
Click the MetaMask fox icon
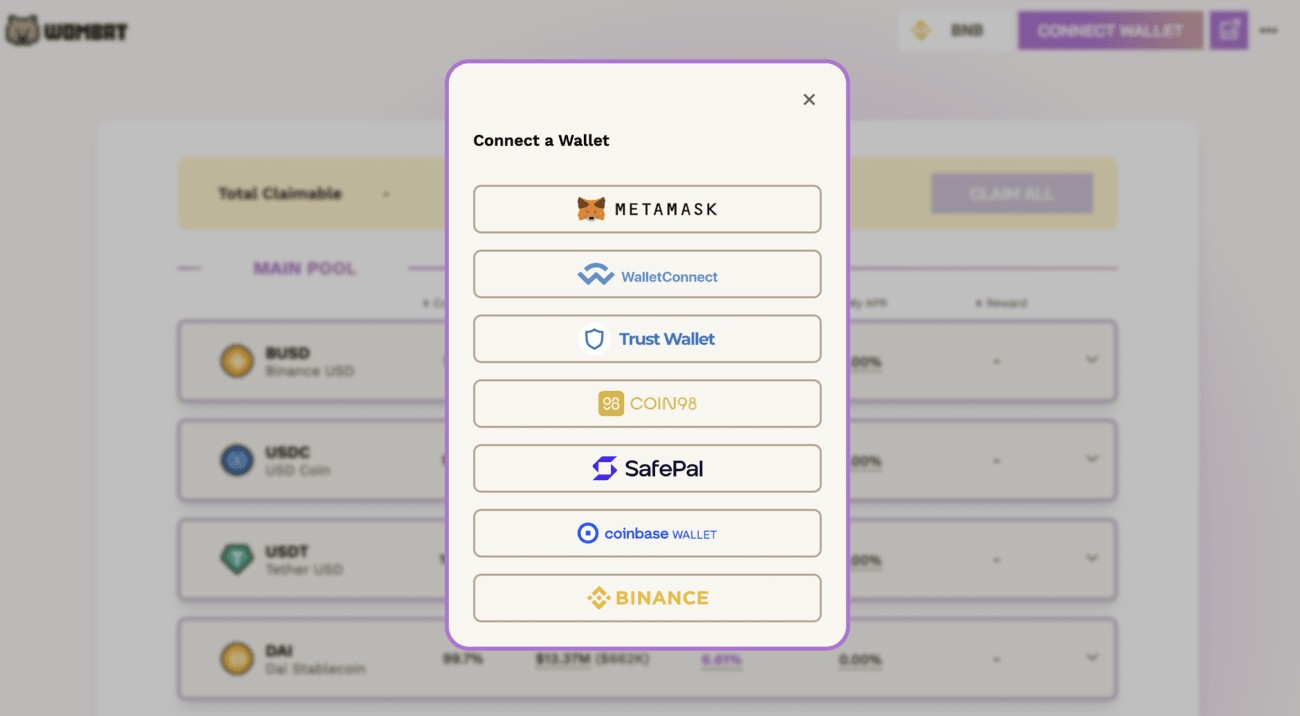coord(591,209)
